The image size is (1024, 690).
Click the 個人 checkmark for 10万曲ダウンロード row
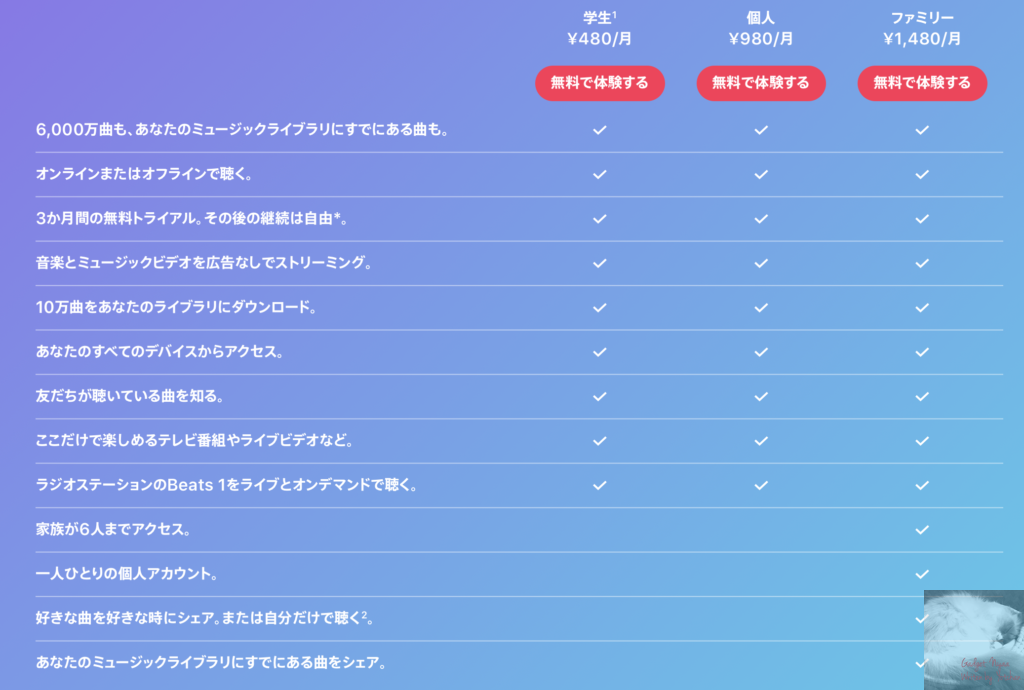761,307
